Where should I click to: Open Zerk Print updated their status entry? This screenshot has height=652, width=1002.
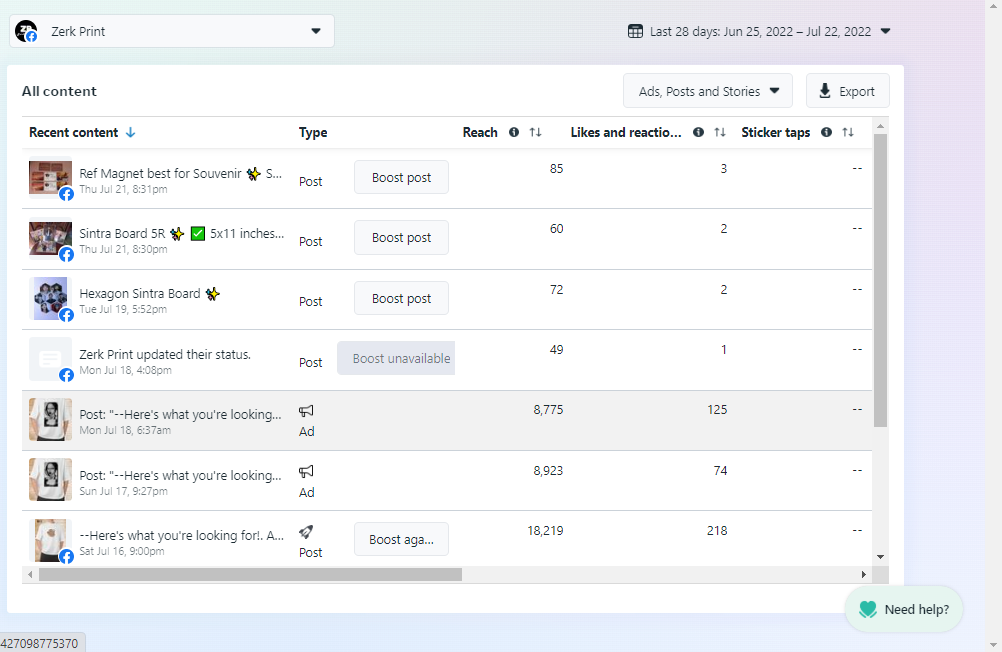tap(165, 354)
